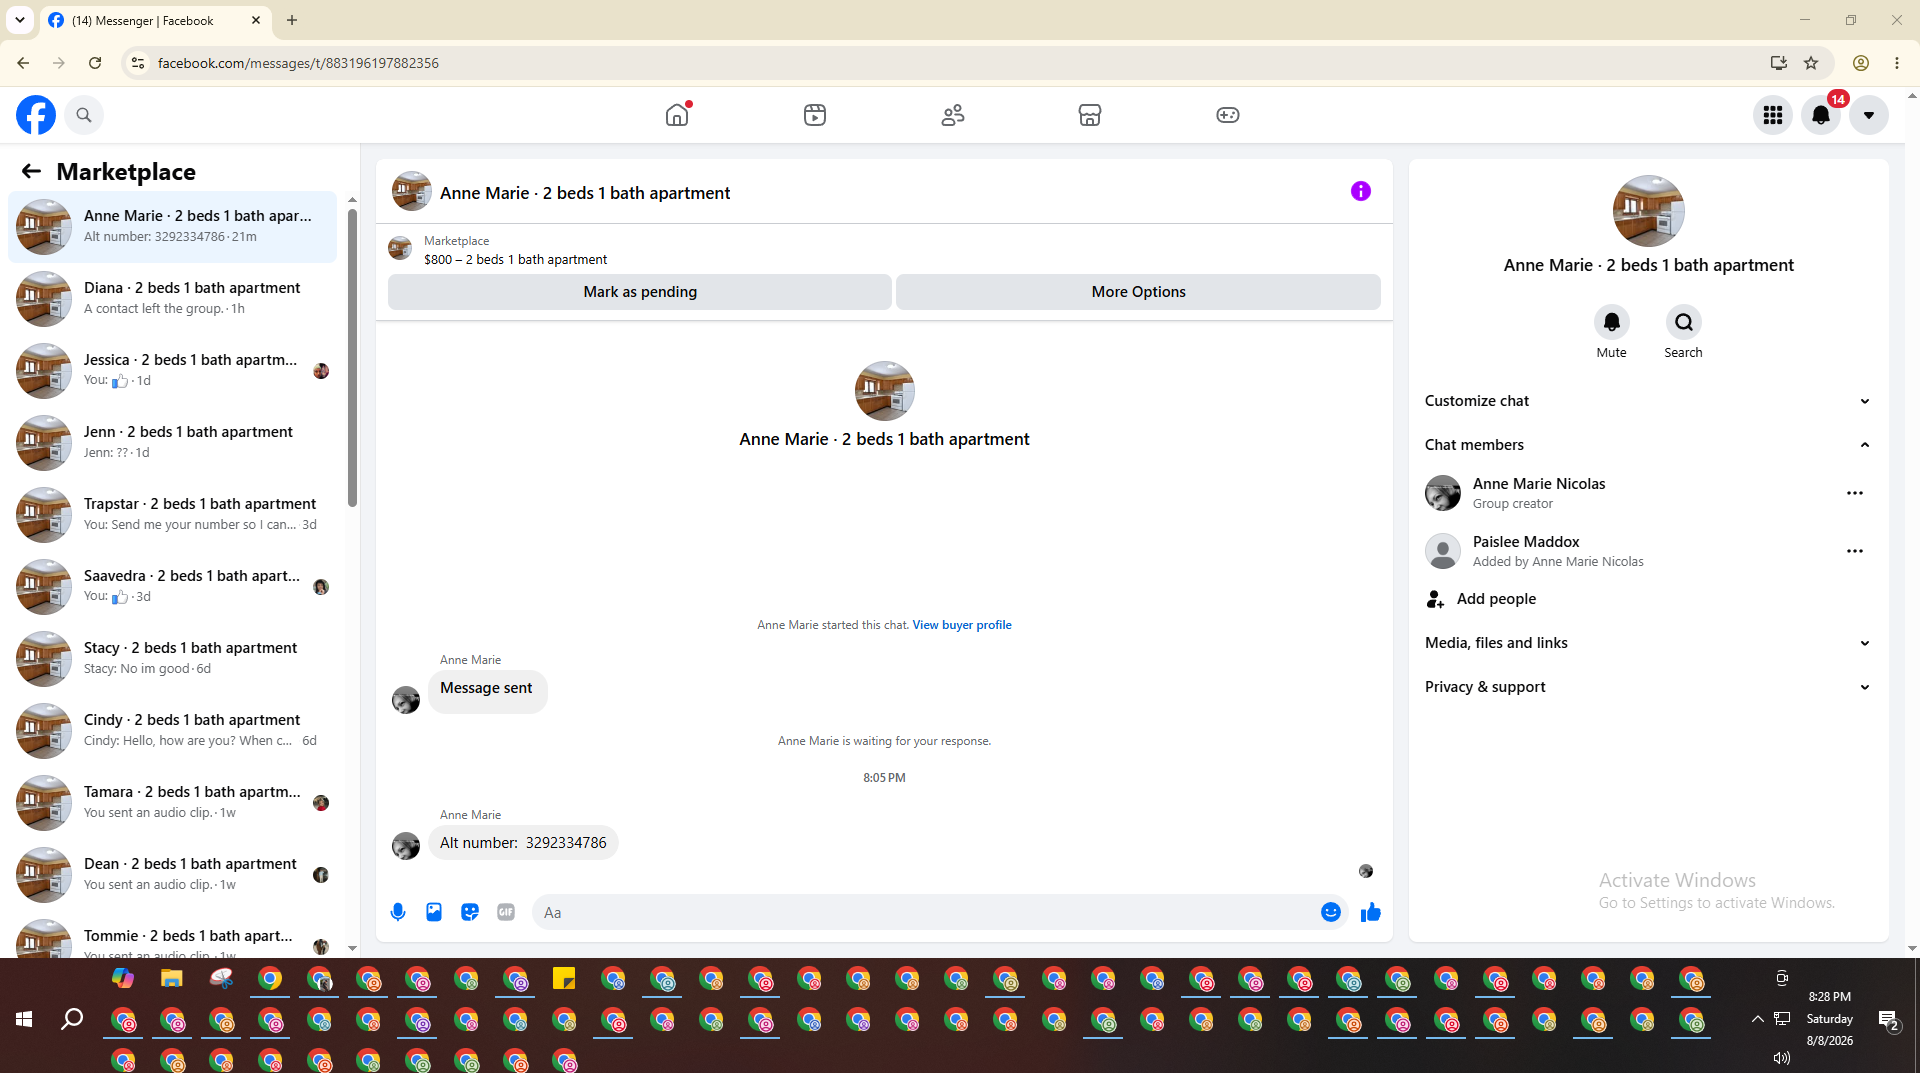The width and height of the screenshot is (1920, 1073).
Task: Open options for Anne Marie Nicolas
Action: 1855,493
